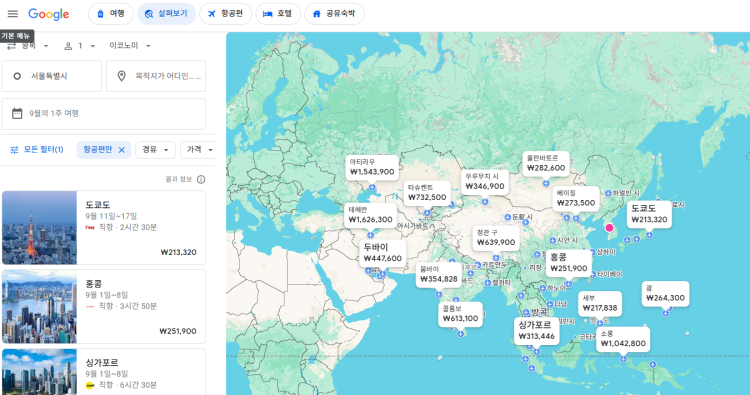Open the 도쿄도 result card thumbnail

(39, 228)
